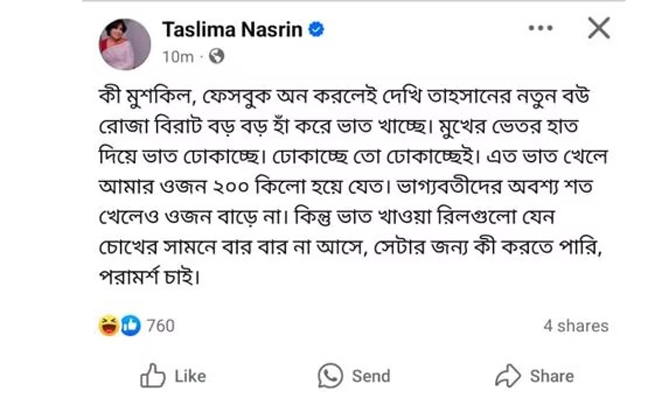648x398 pixels.
Task: View the 760 reactions list
Action: tap(160, 326)
